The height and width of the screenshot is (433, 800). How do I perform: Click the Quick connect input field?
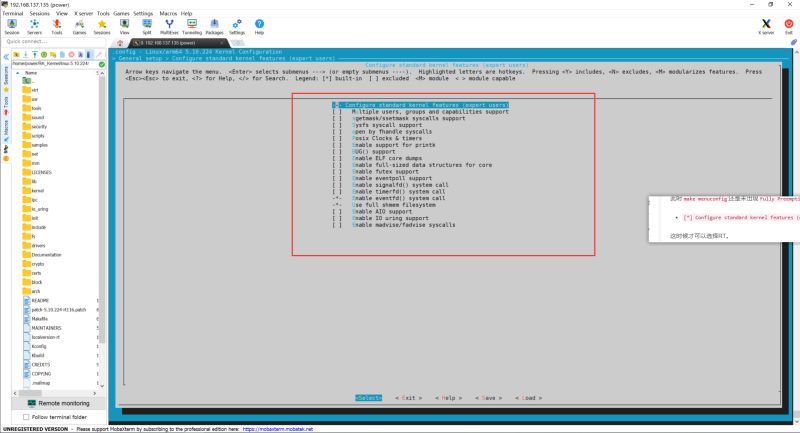point(54,41)
